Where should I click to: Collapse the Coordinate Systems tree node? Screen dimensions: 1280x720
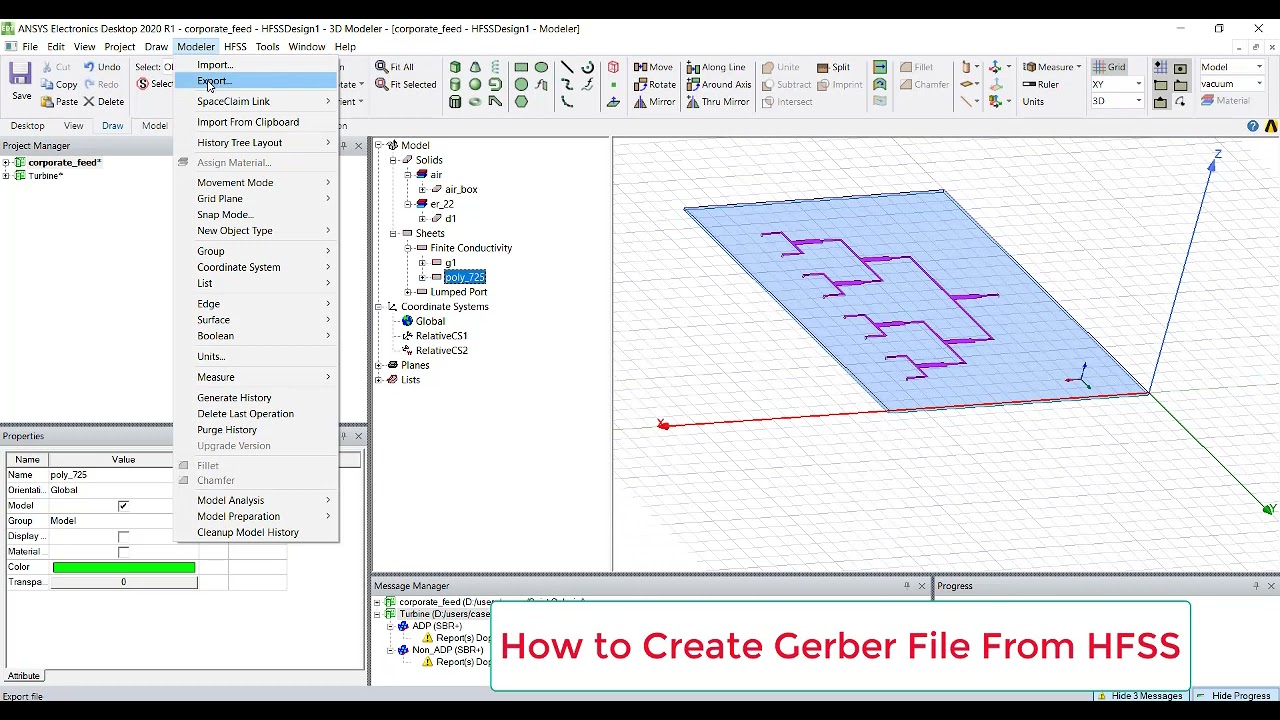[379, 307]
